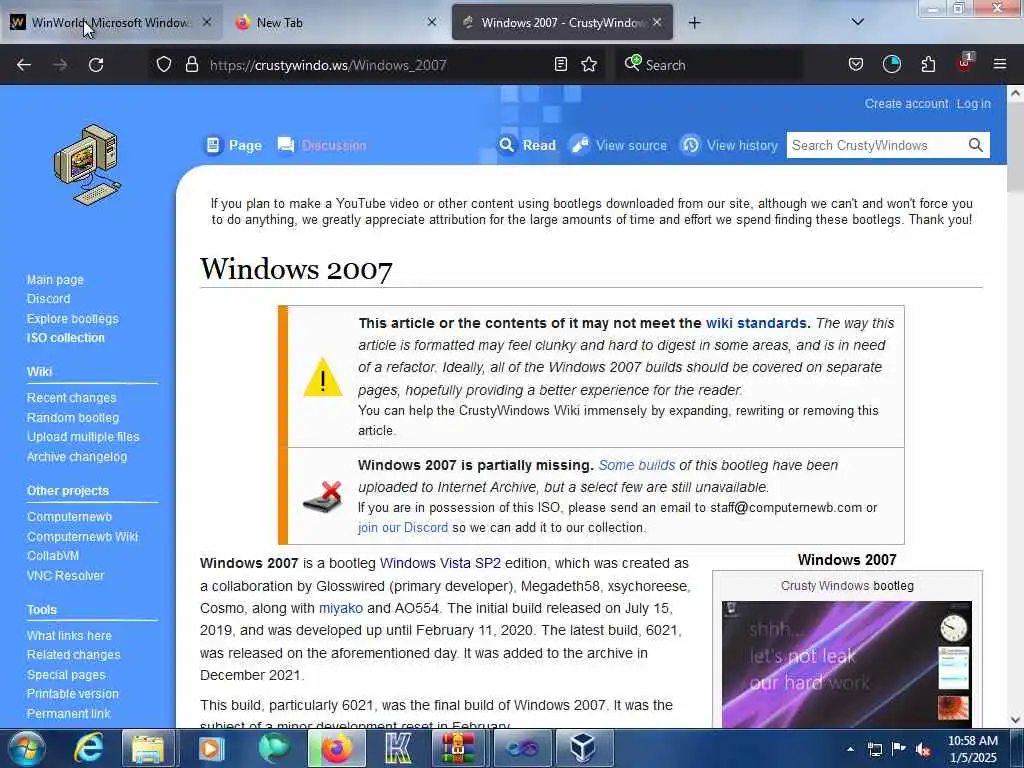Screen dimensions: 1024x768
Task: Click the wiki search magnifier button
Action: [976, 145]
